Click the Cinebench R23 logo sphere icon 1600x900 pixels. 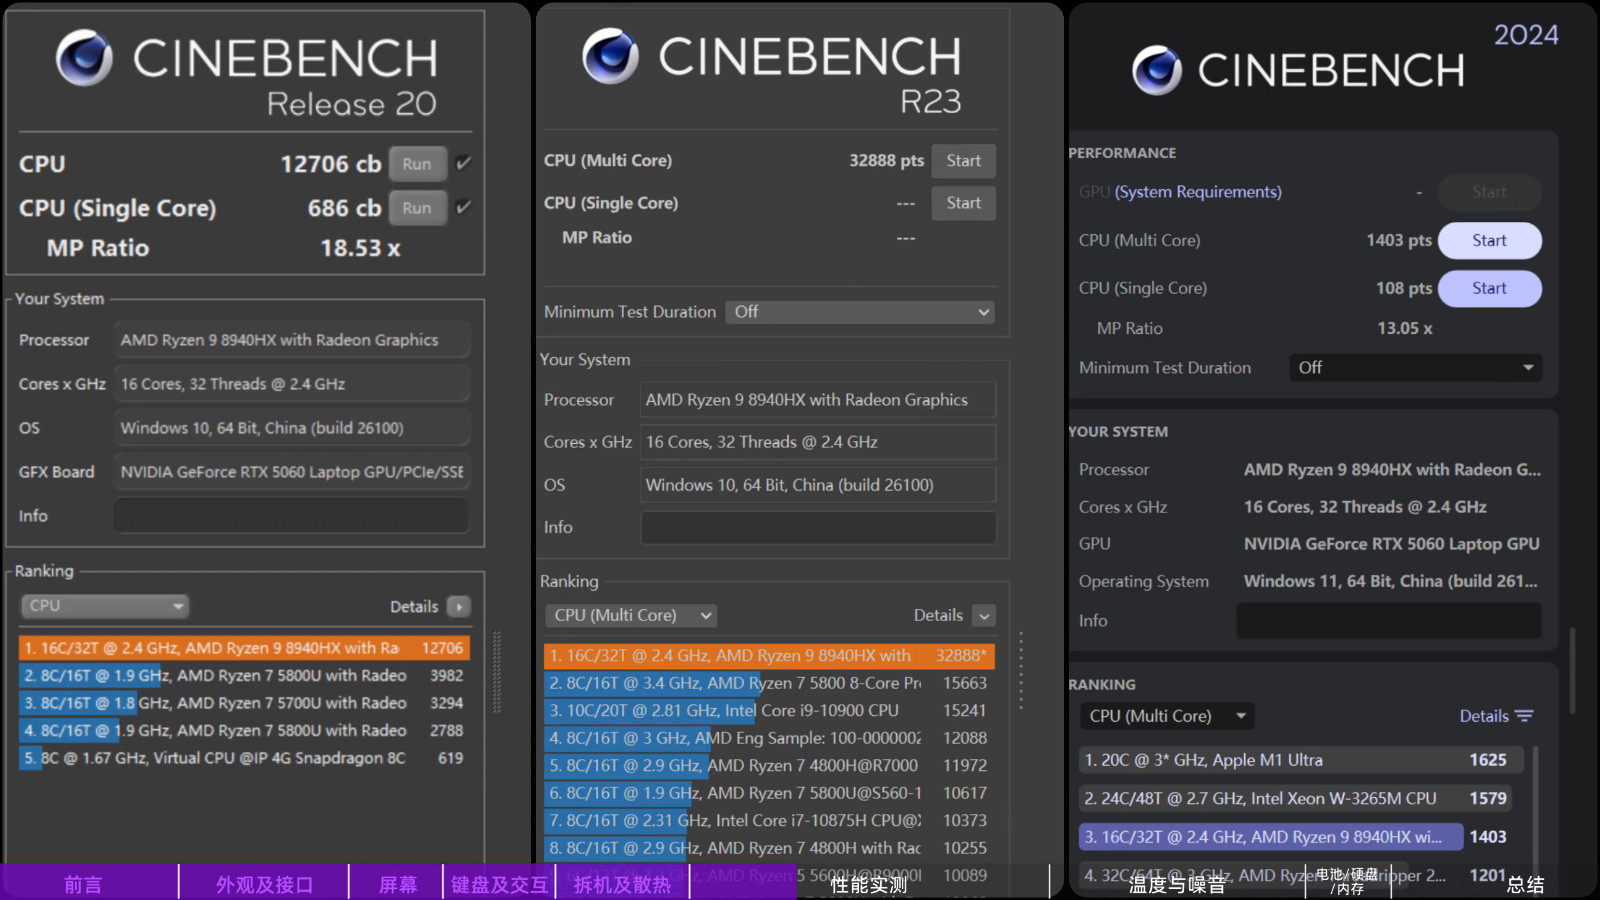tap(610, 56)
